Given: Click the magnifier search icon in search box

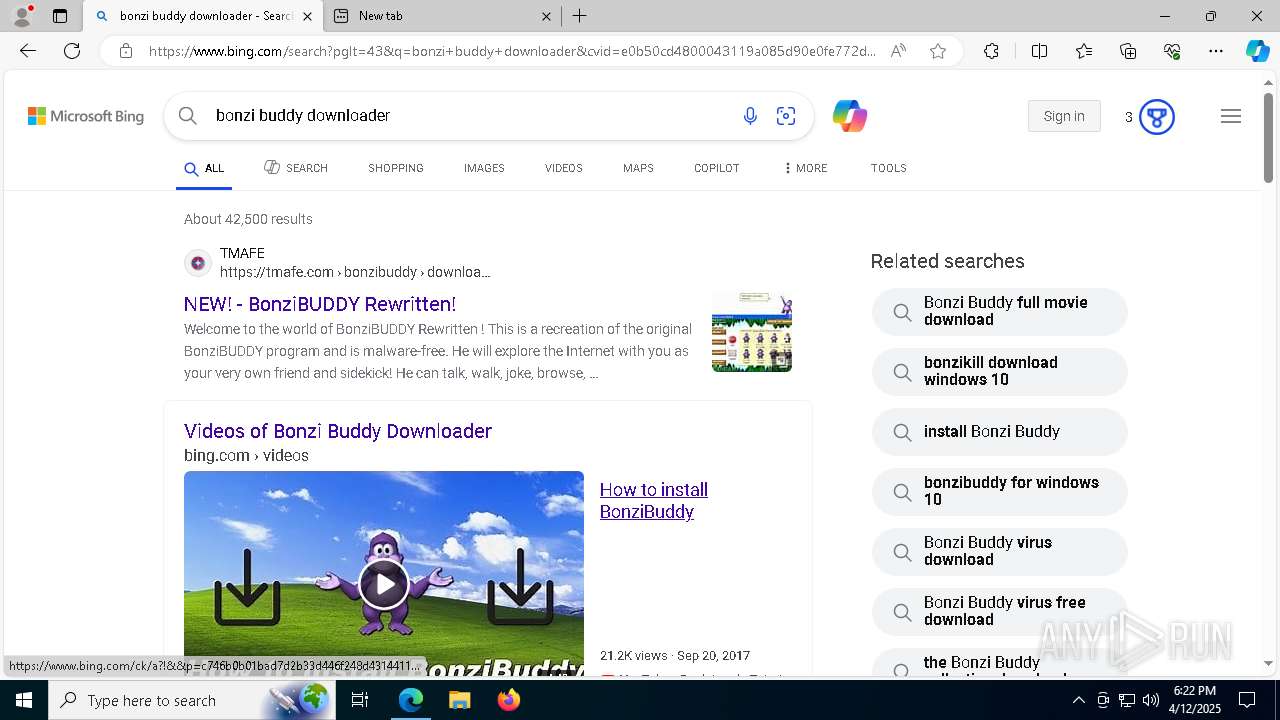Looking at the screenshot, I should point(188,116).
